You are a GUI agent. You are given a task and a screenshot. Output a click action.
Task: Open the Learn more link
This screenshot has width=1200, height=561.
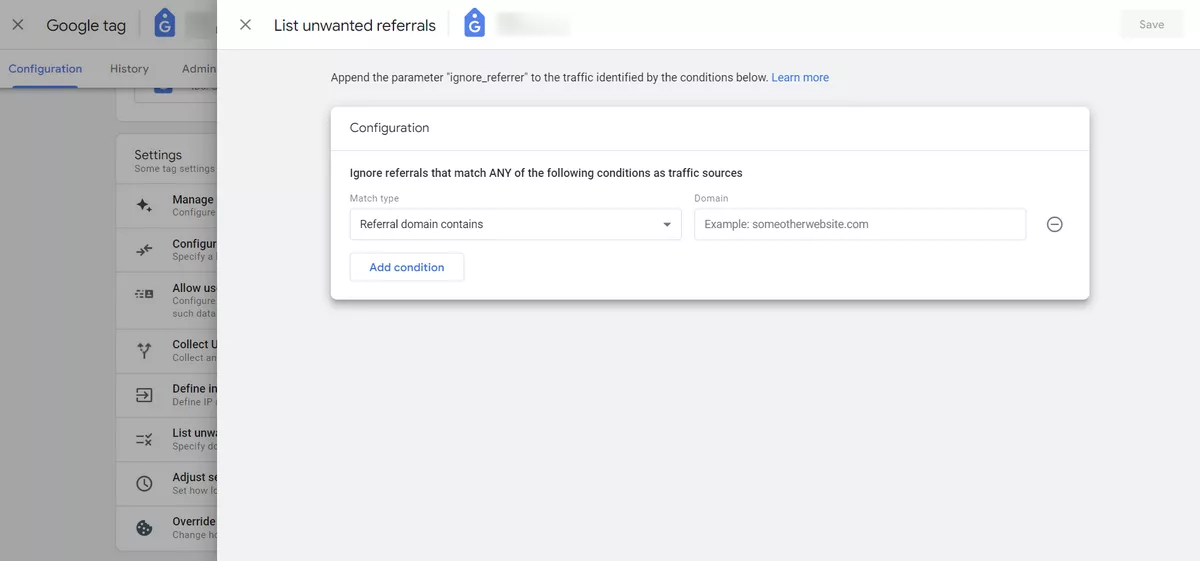(x=800, y=77)
